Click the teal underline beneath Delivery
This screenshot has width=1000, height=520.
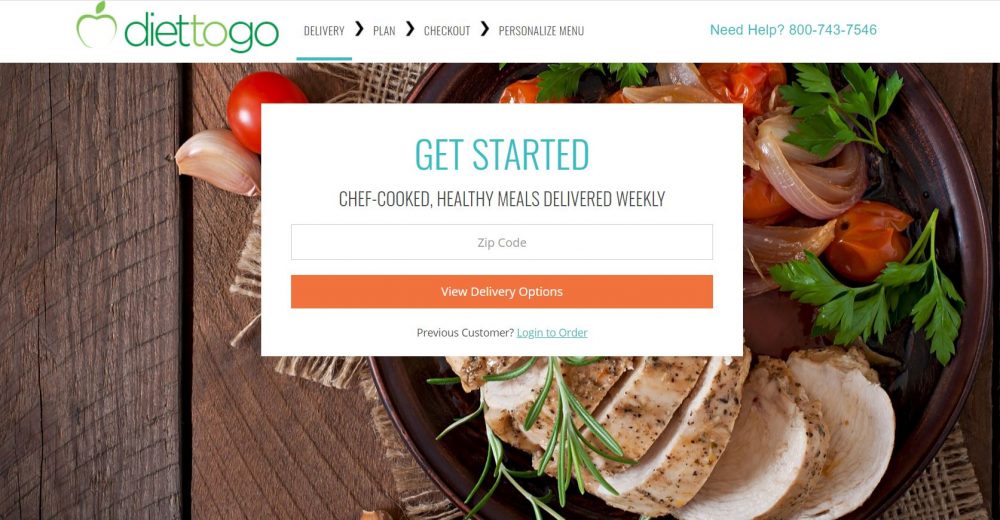click(x=324, y=59)
